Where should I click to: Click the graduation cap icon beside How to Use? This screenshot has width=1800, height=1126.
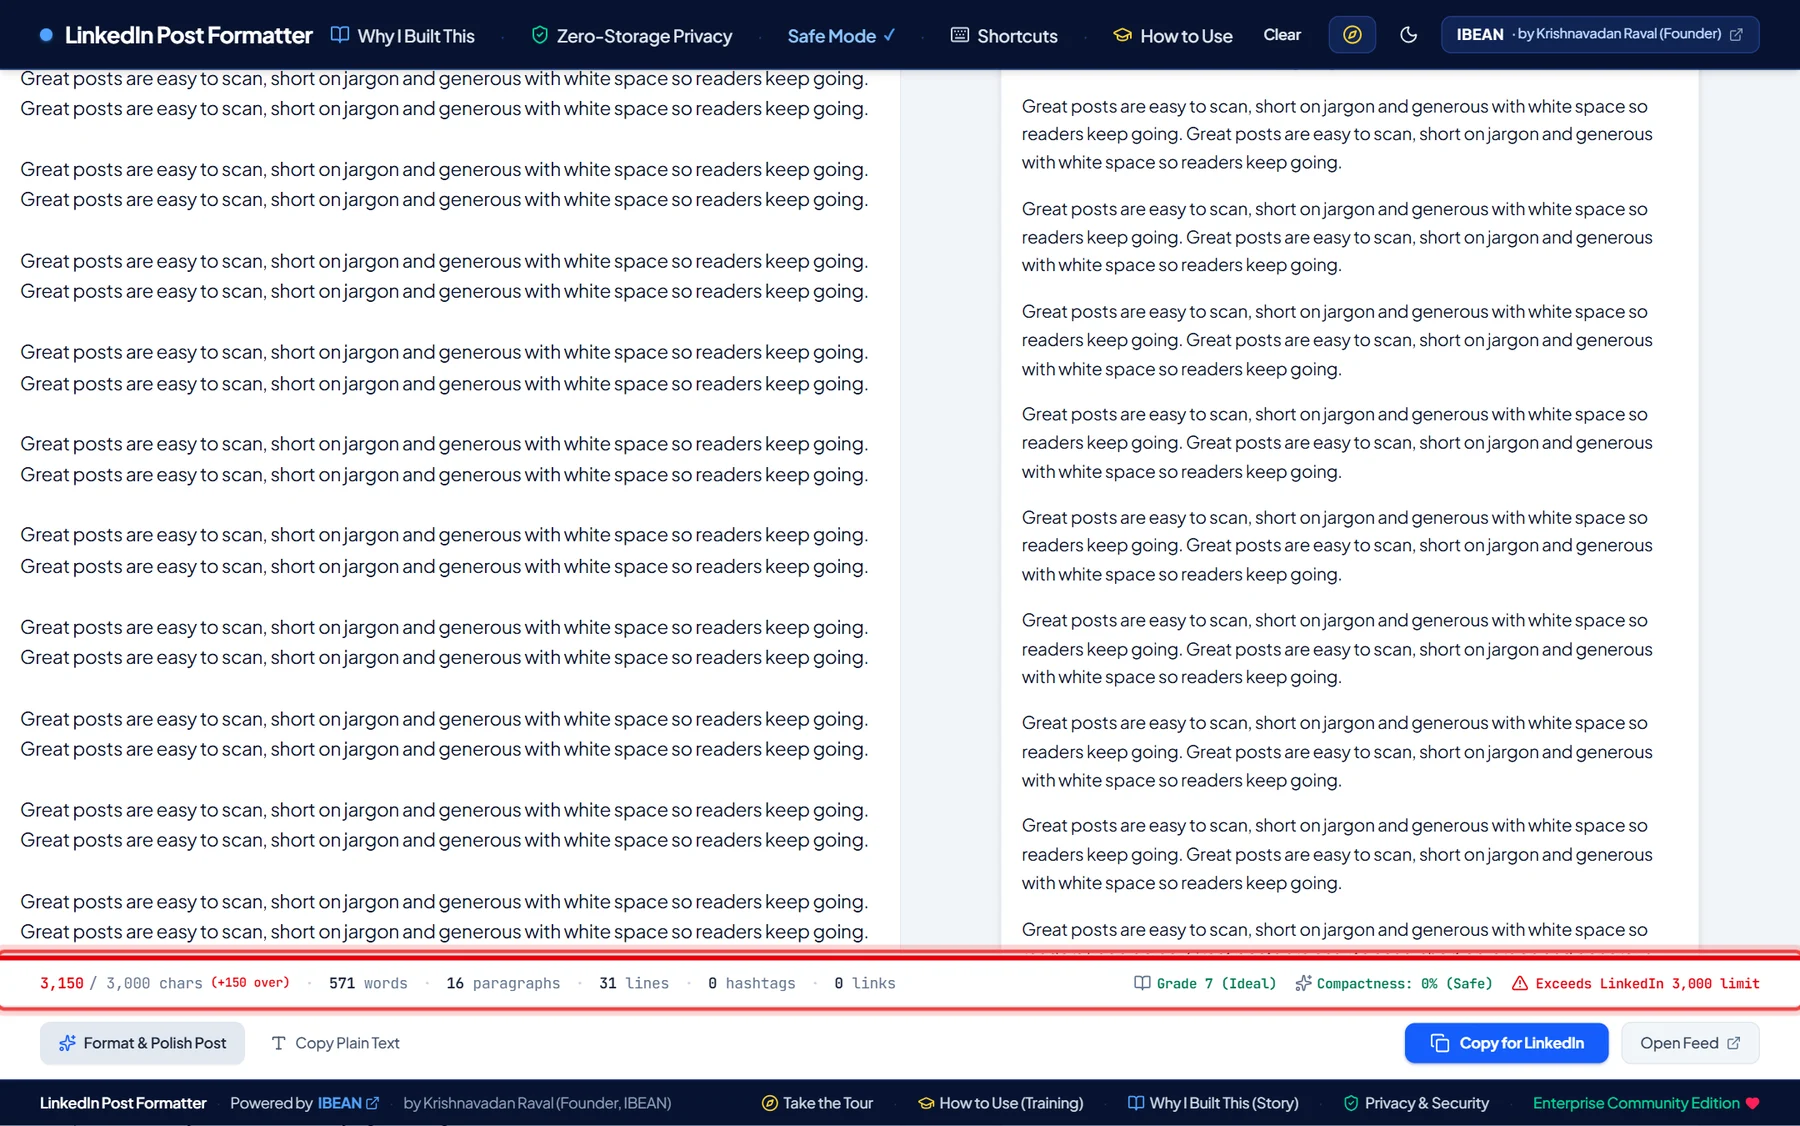pos(1123,35)
